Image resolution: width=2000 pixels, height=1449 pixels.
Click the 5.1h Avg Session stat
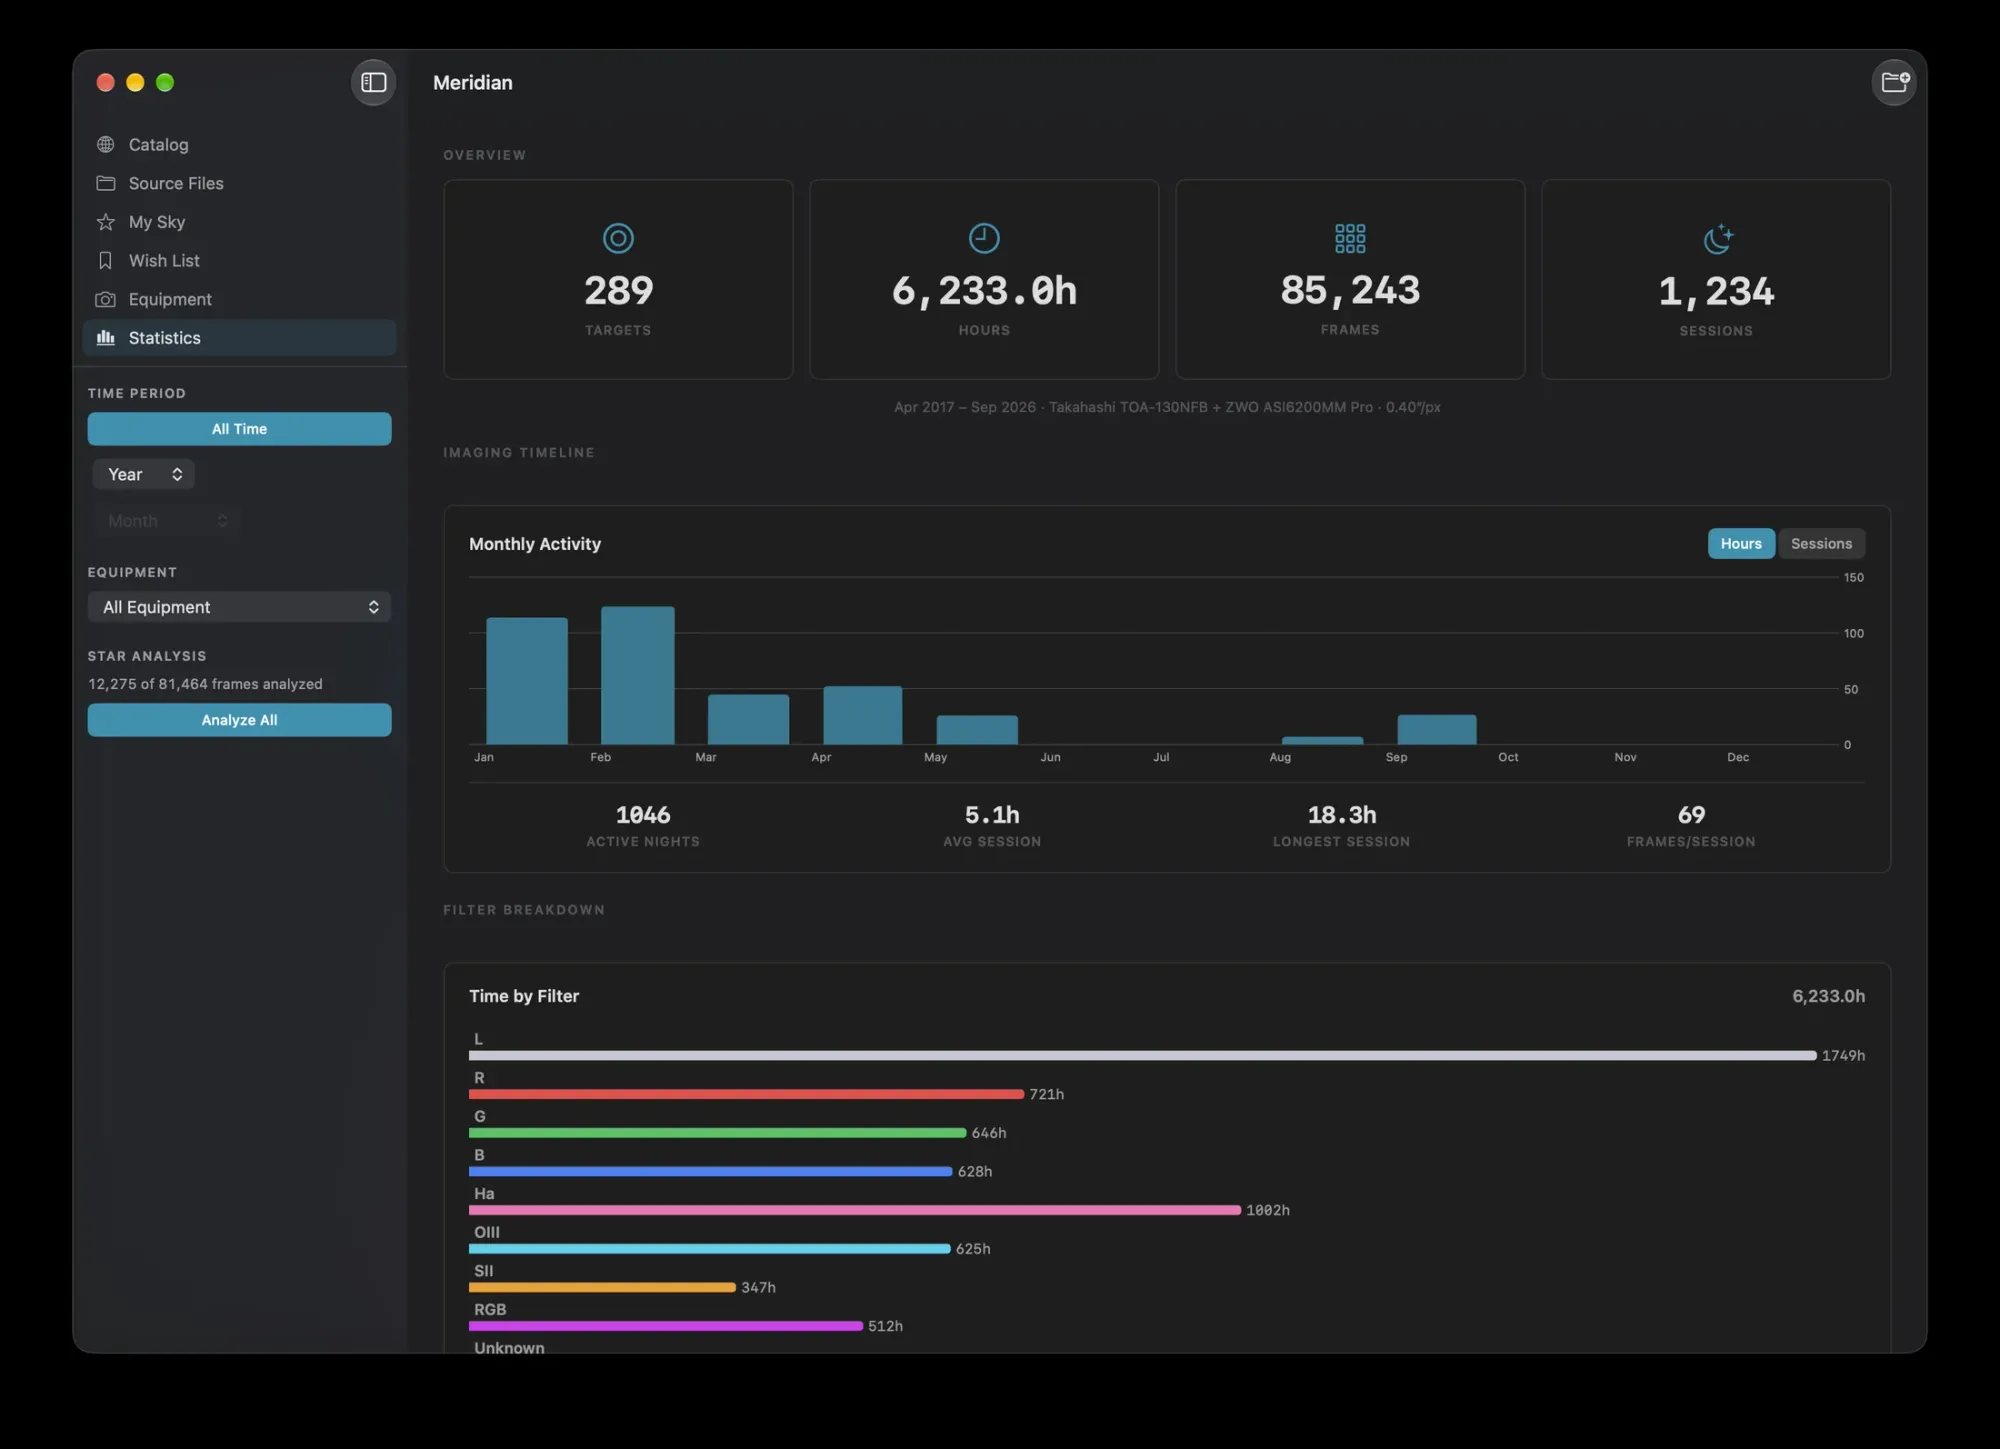point(992,815)
